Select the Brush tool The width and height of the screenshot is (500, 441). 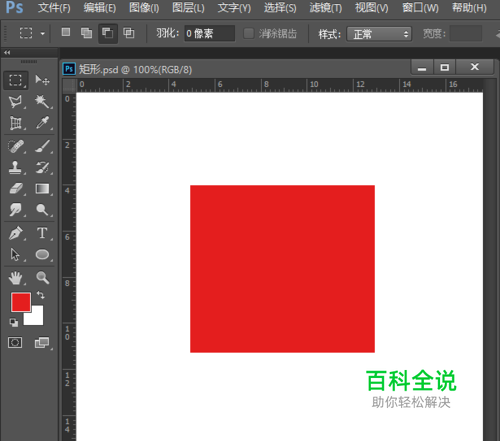click(42, 146)
